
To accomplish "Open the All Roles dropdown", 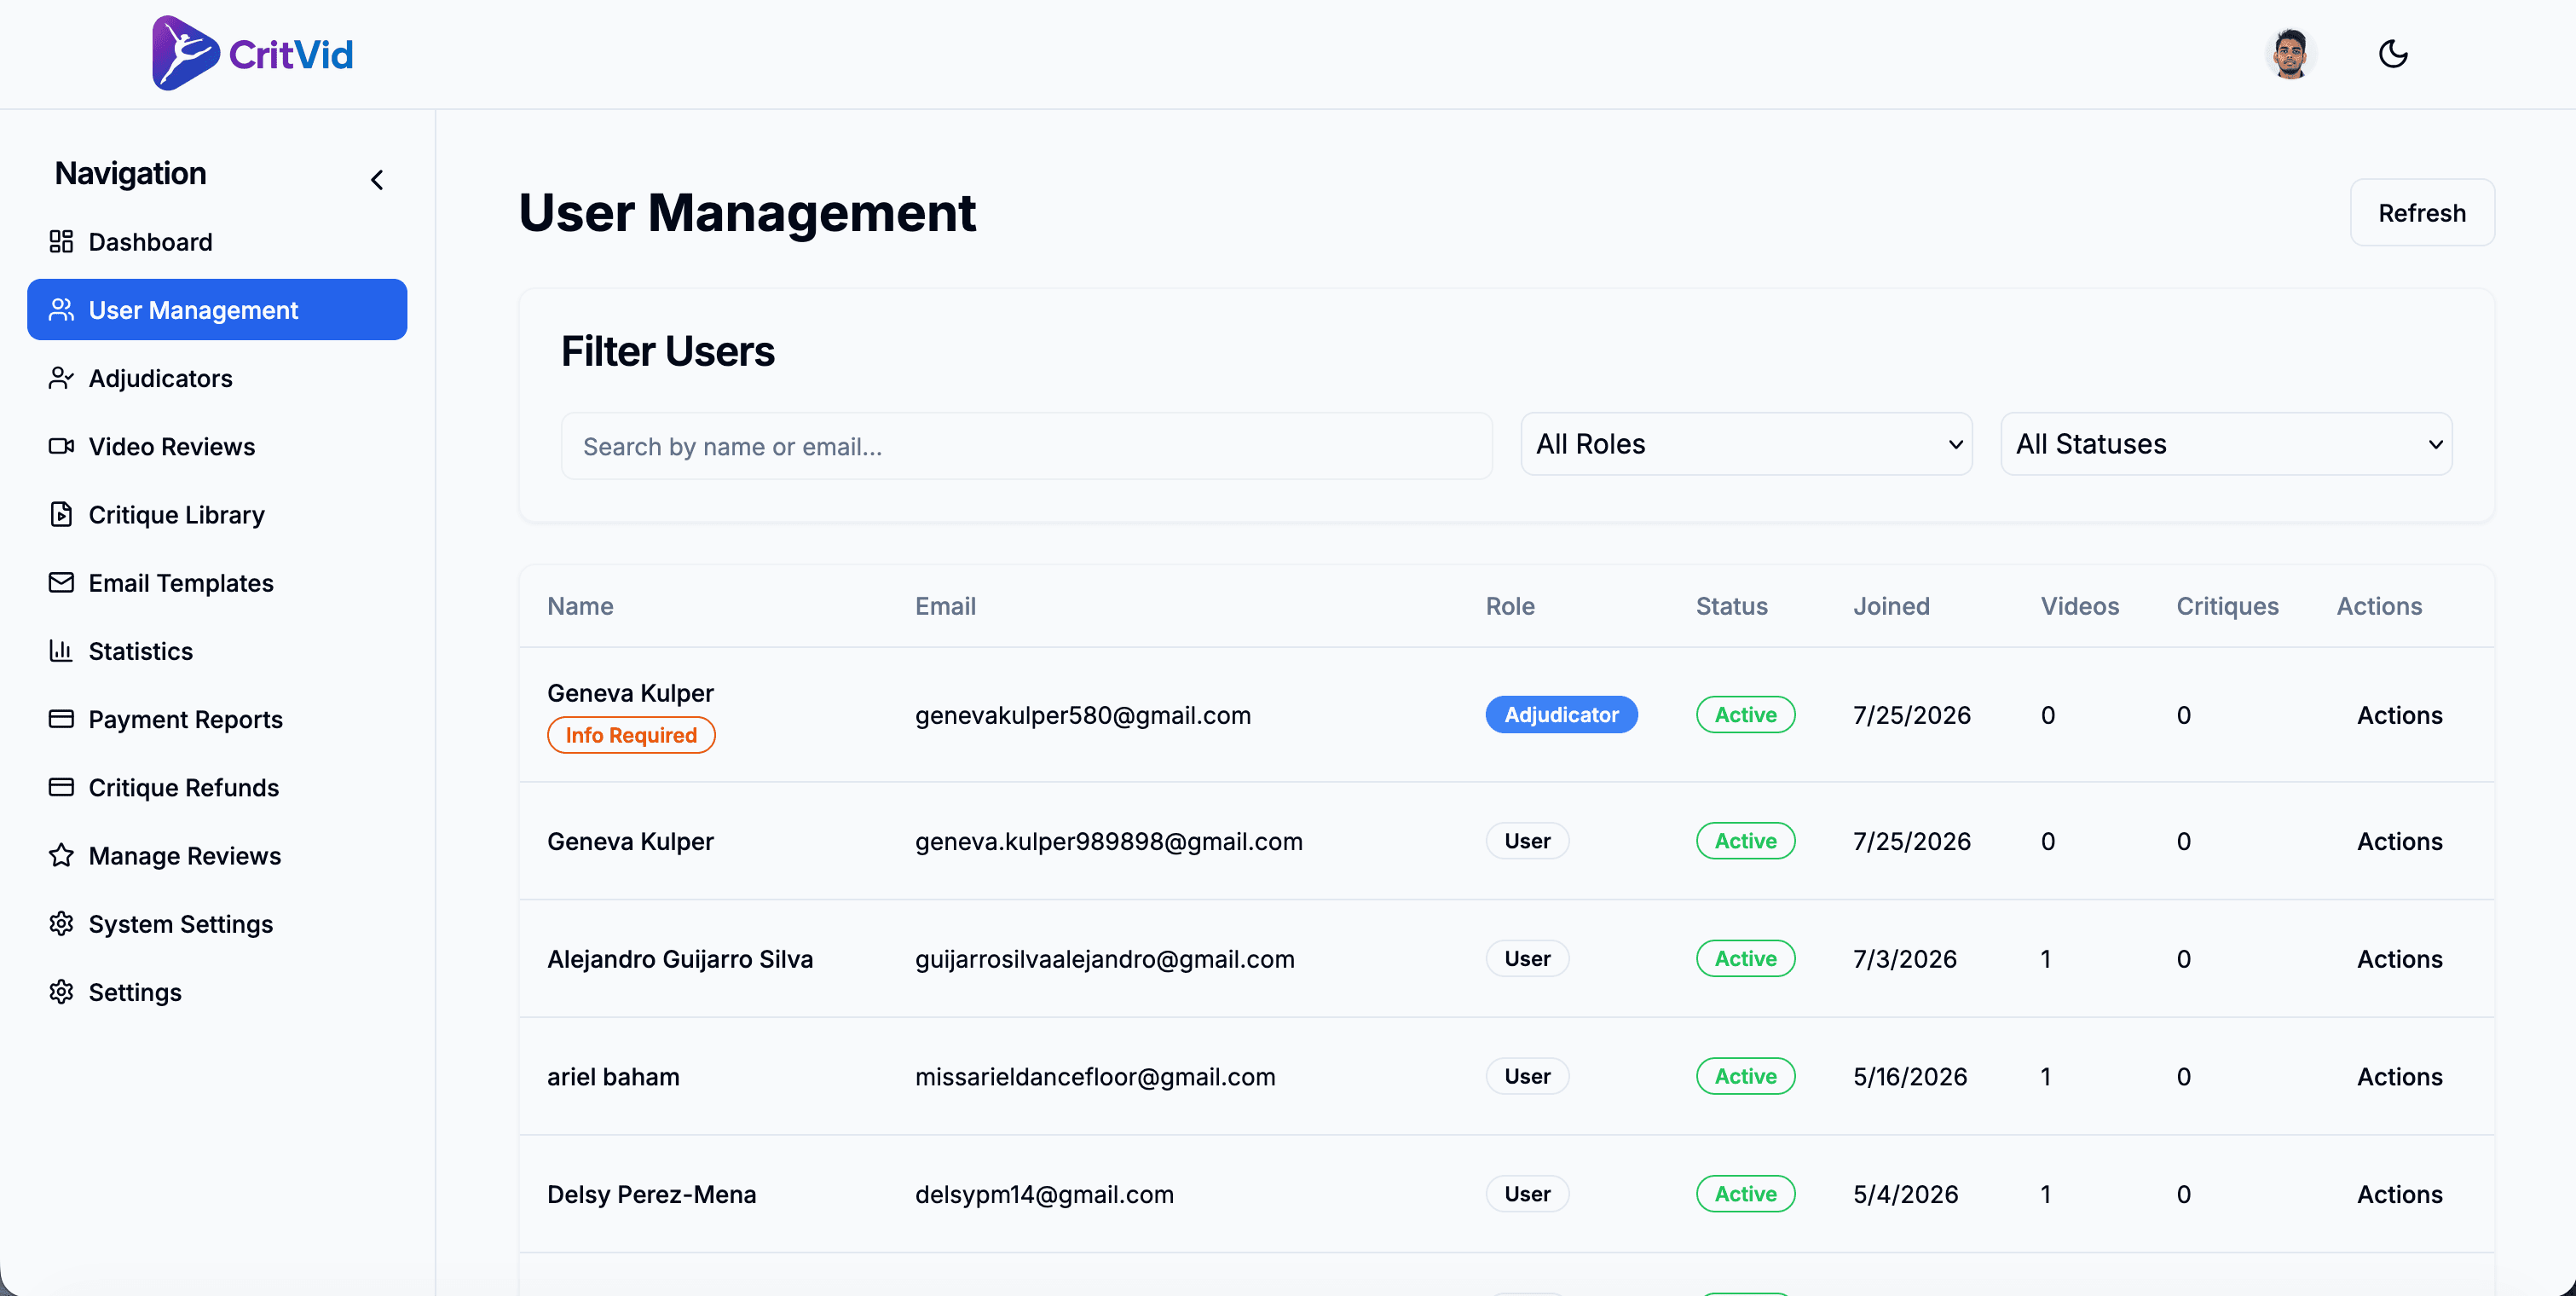I will point(1746,444).
